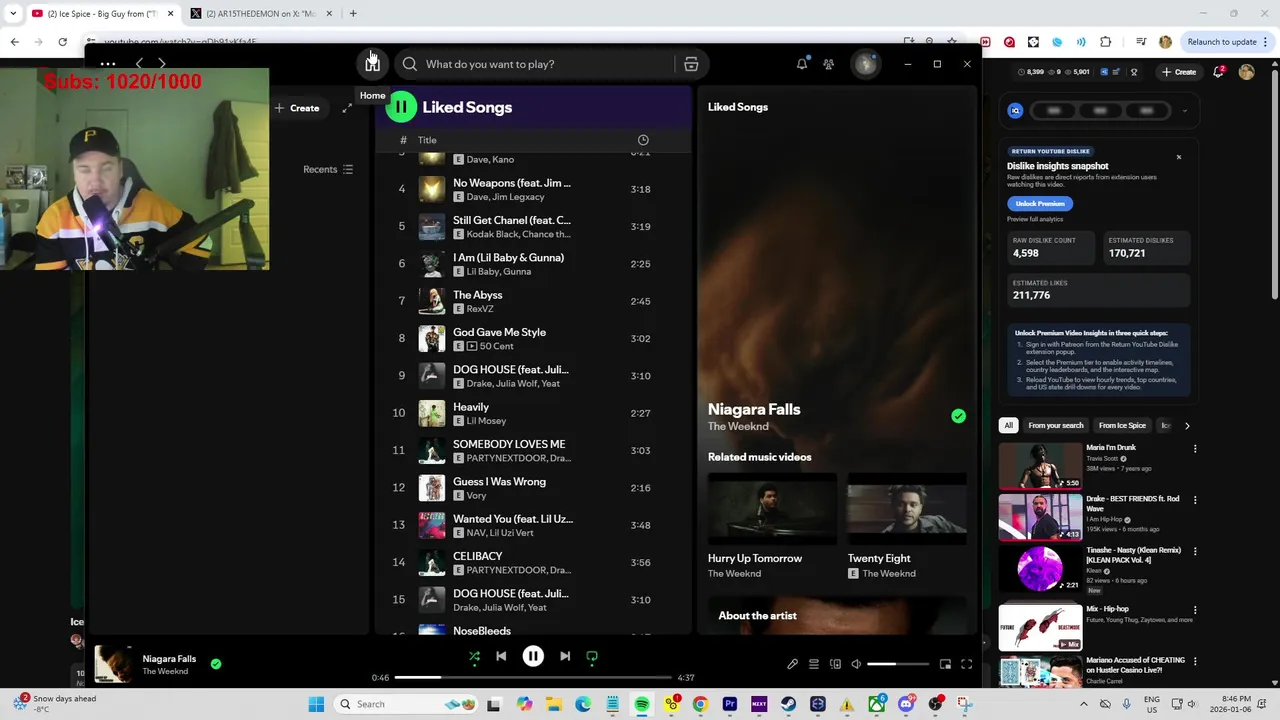Viewport: 1280px width, 720px height.
Task: Select From Ice Spice chip
Action: tap(1122, 425)
